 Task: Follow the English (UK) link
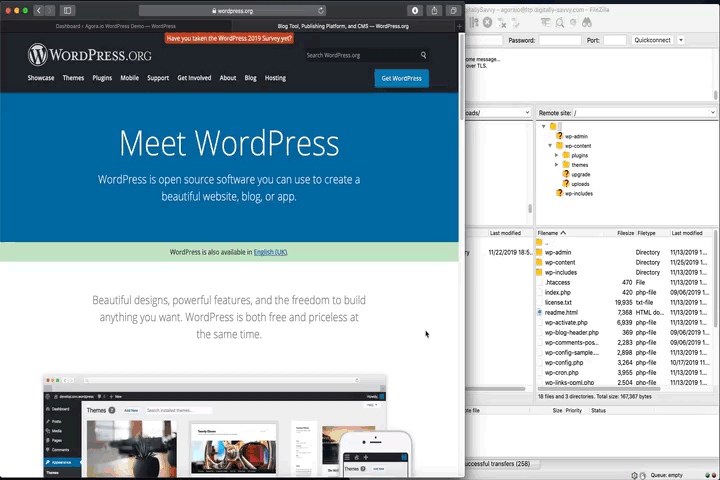pyautogui.click(x=270, y=252)
